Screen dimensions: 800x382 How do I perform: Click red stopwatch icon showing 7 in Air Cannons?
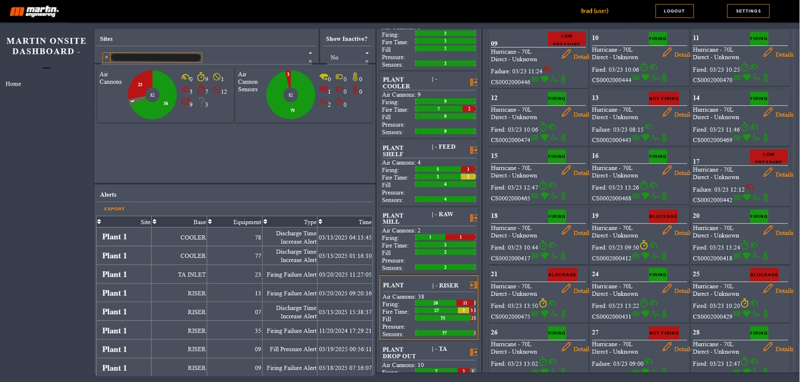coord(201,90)
